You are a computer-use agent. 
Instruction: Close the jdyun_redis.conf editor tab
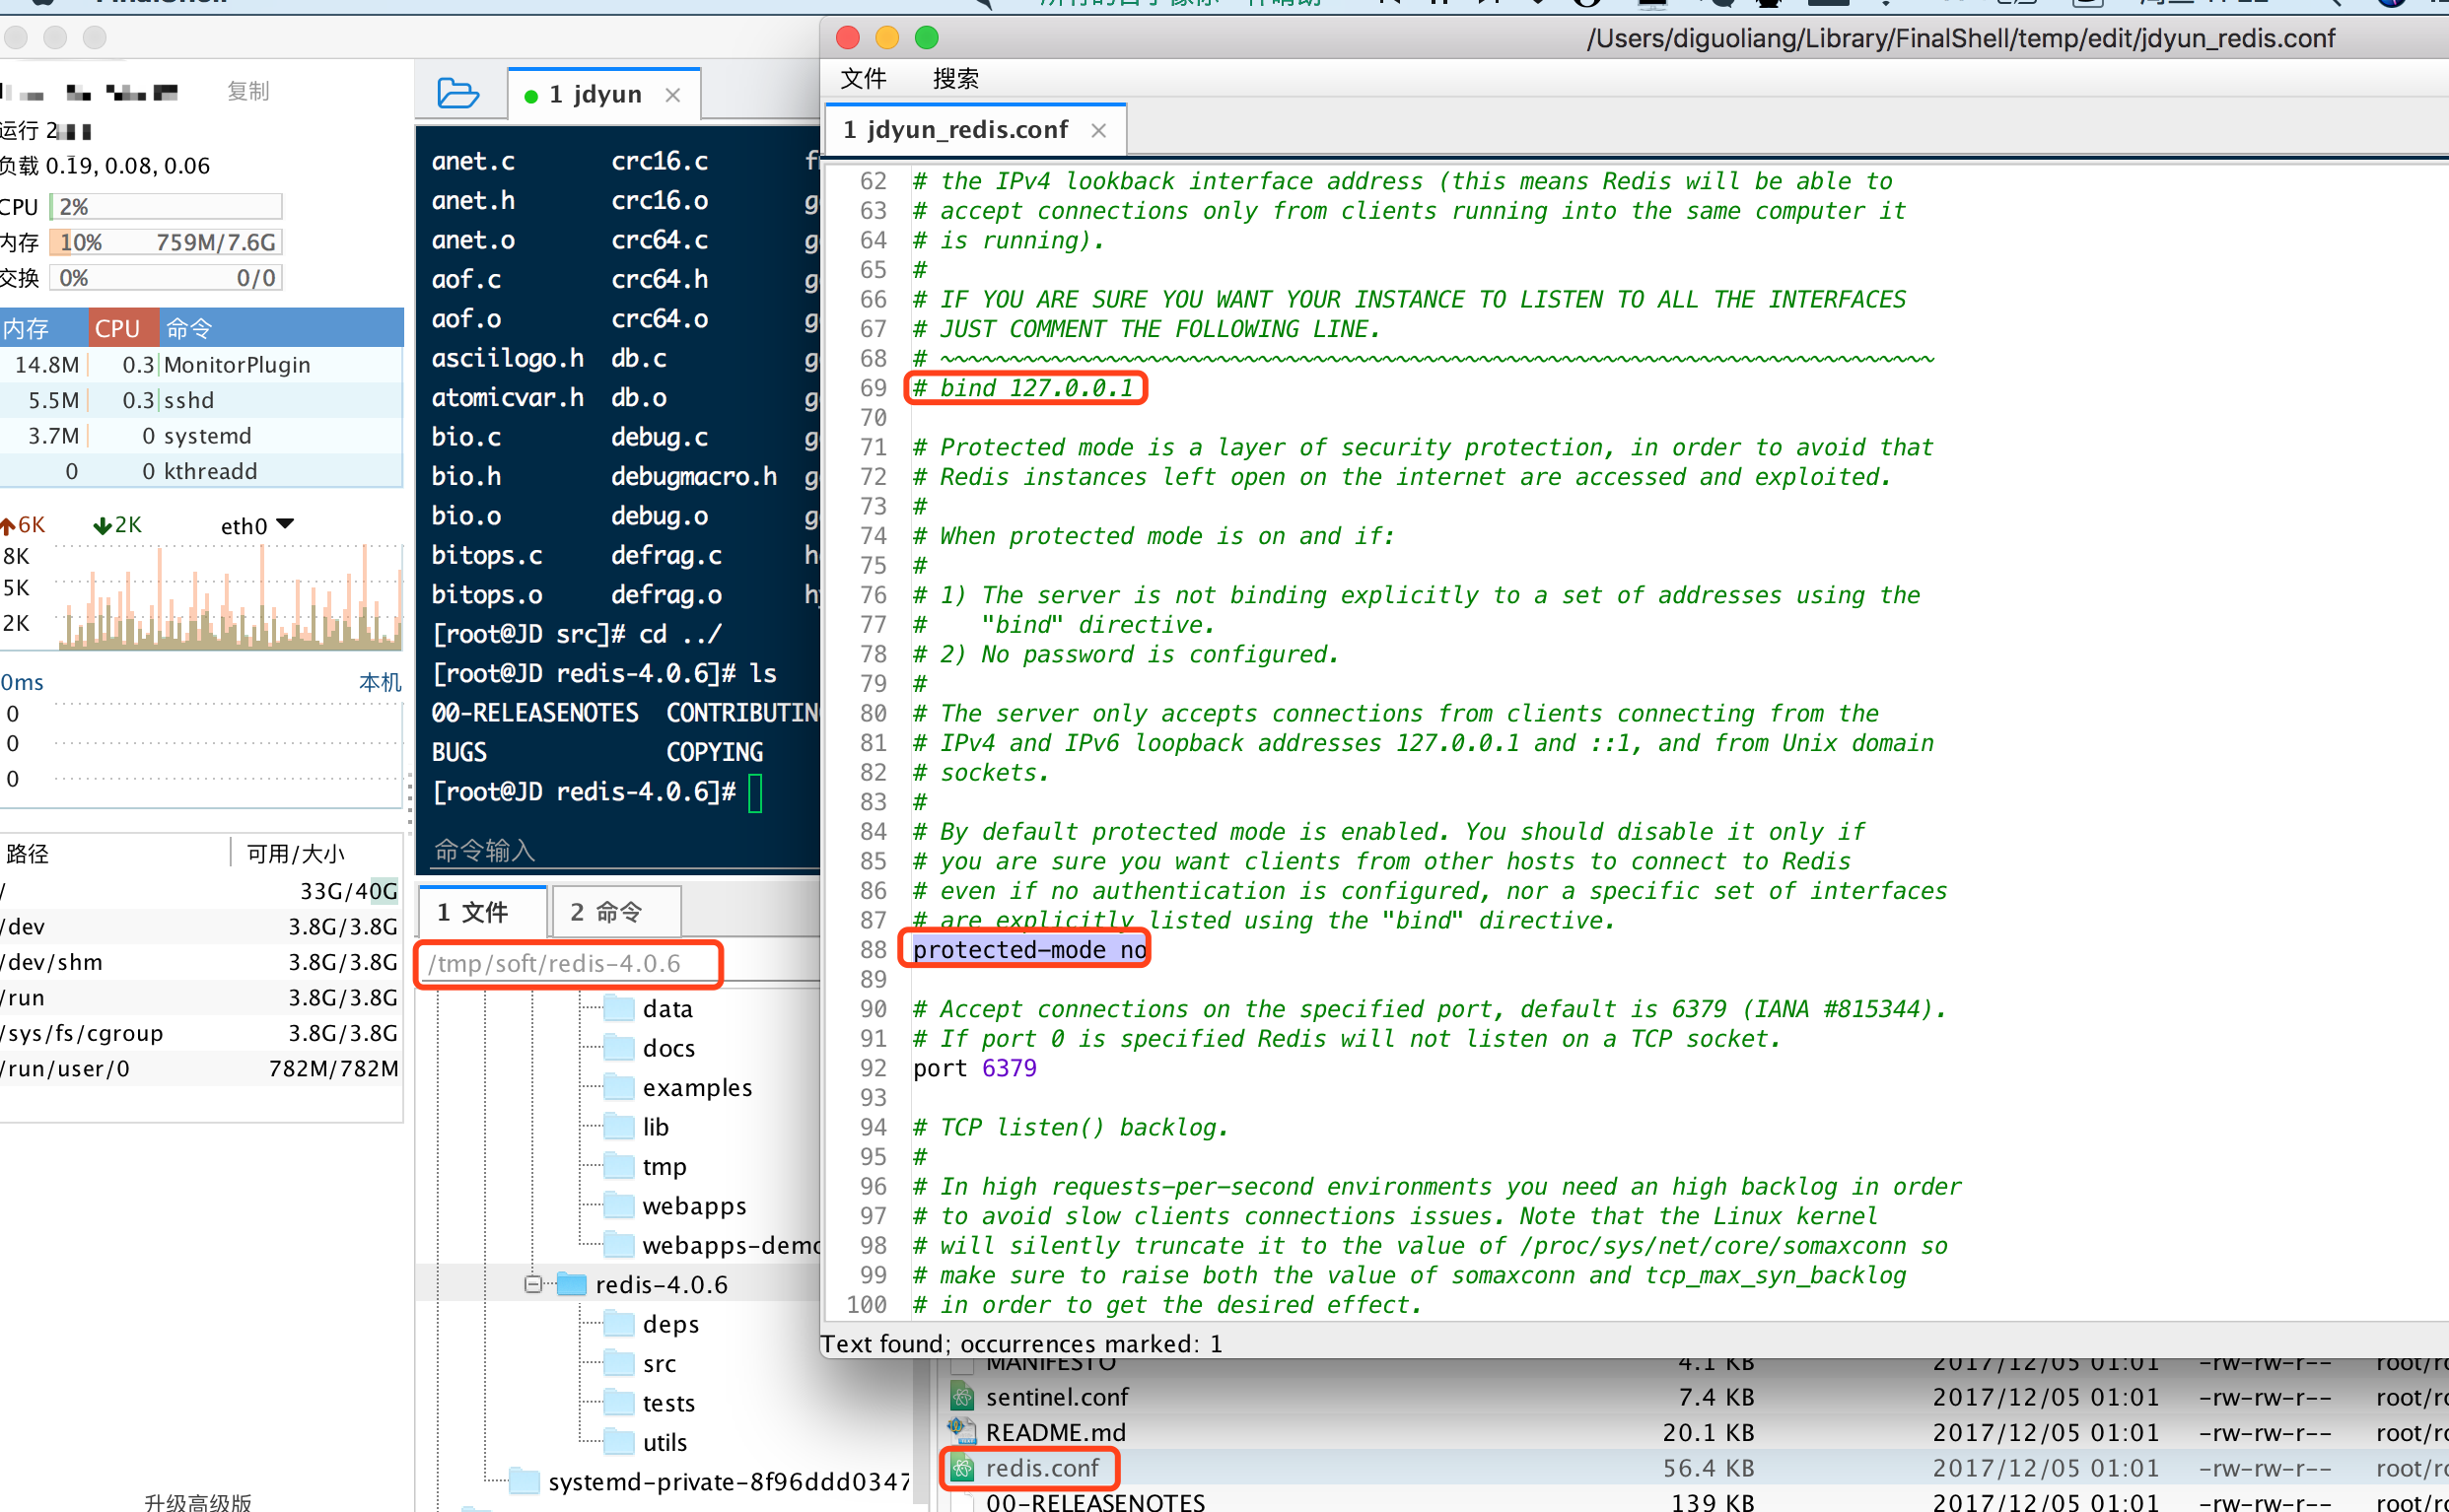1098,131
